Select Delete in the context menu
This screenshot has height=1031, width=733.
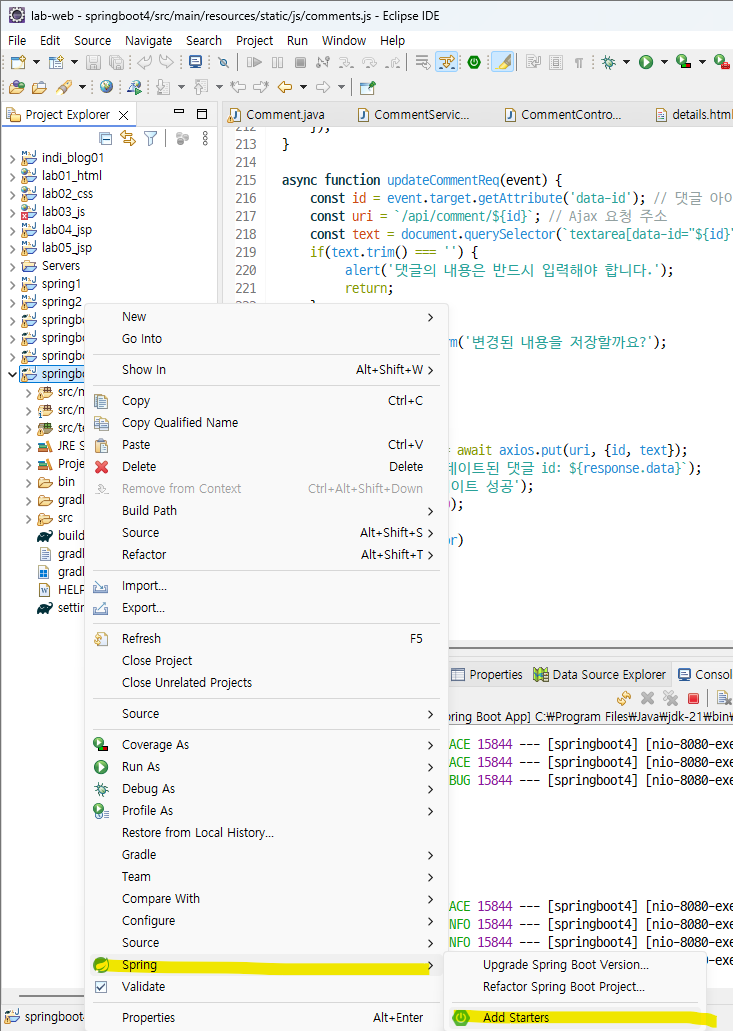coord(266,466)
